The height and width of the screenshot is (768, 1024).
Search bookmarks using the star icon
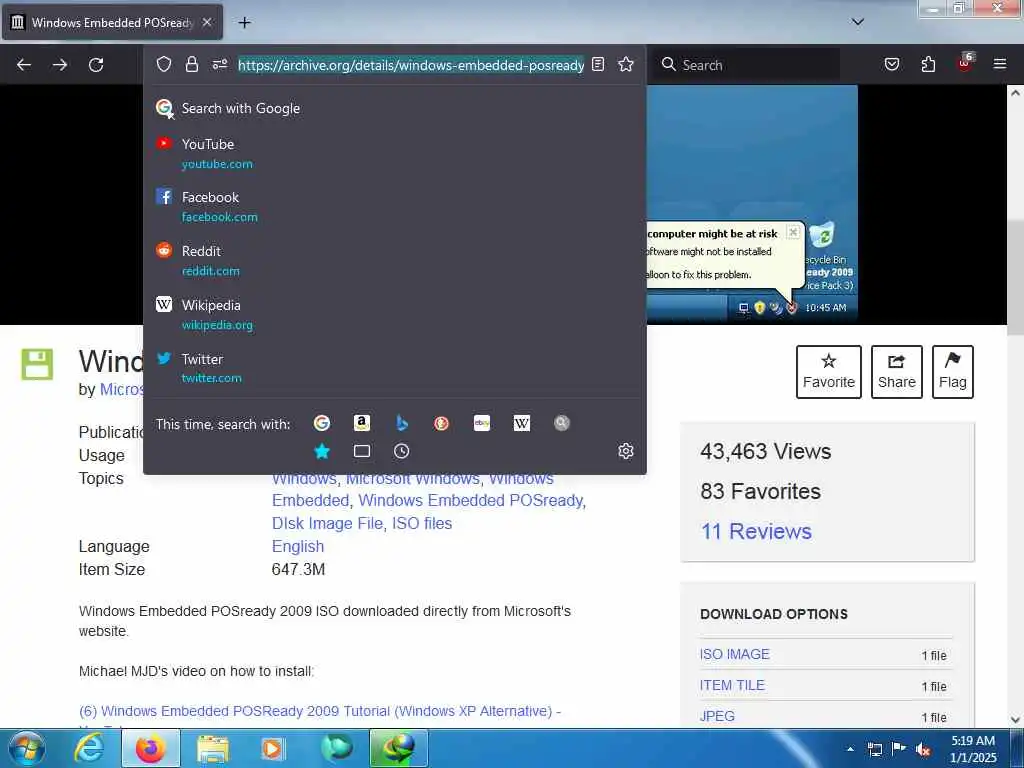pos(322,451)
